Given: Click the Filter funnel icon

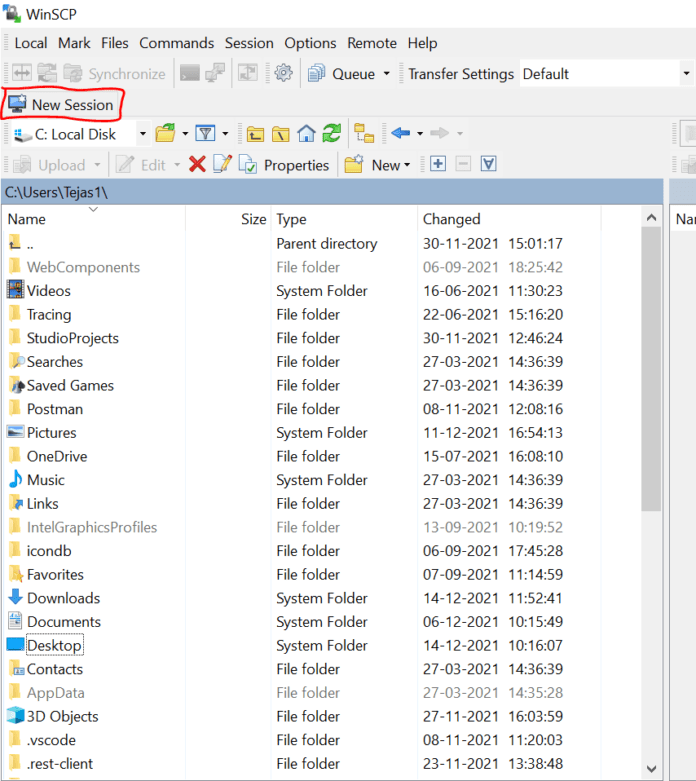Looking at the screenshot, I should pyautogui.click(x=205, y=133).
